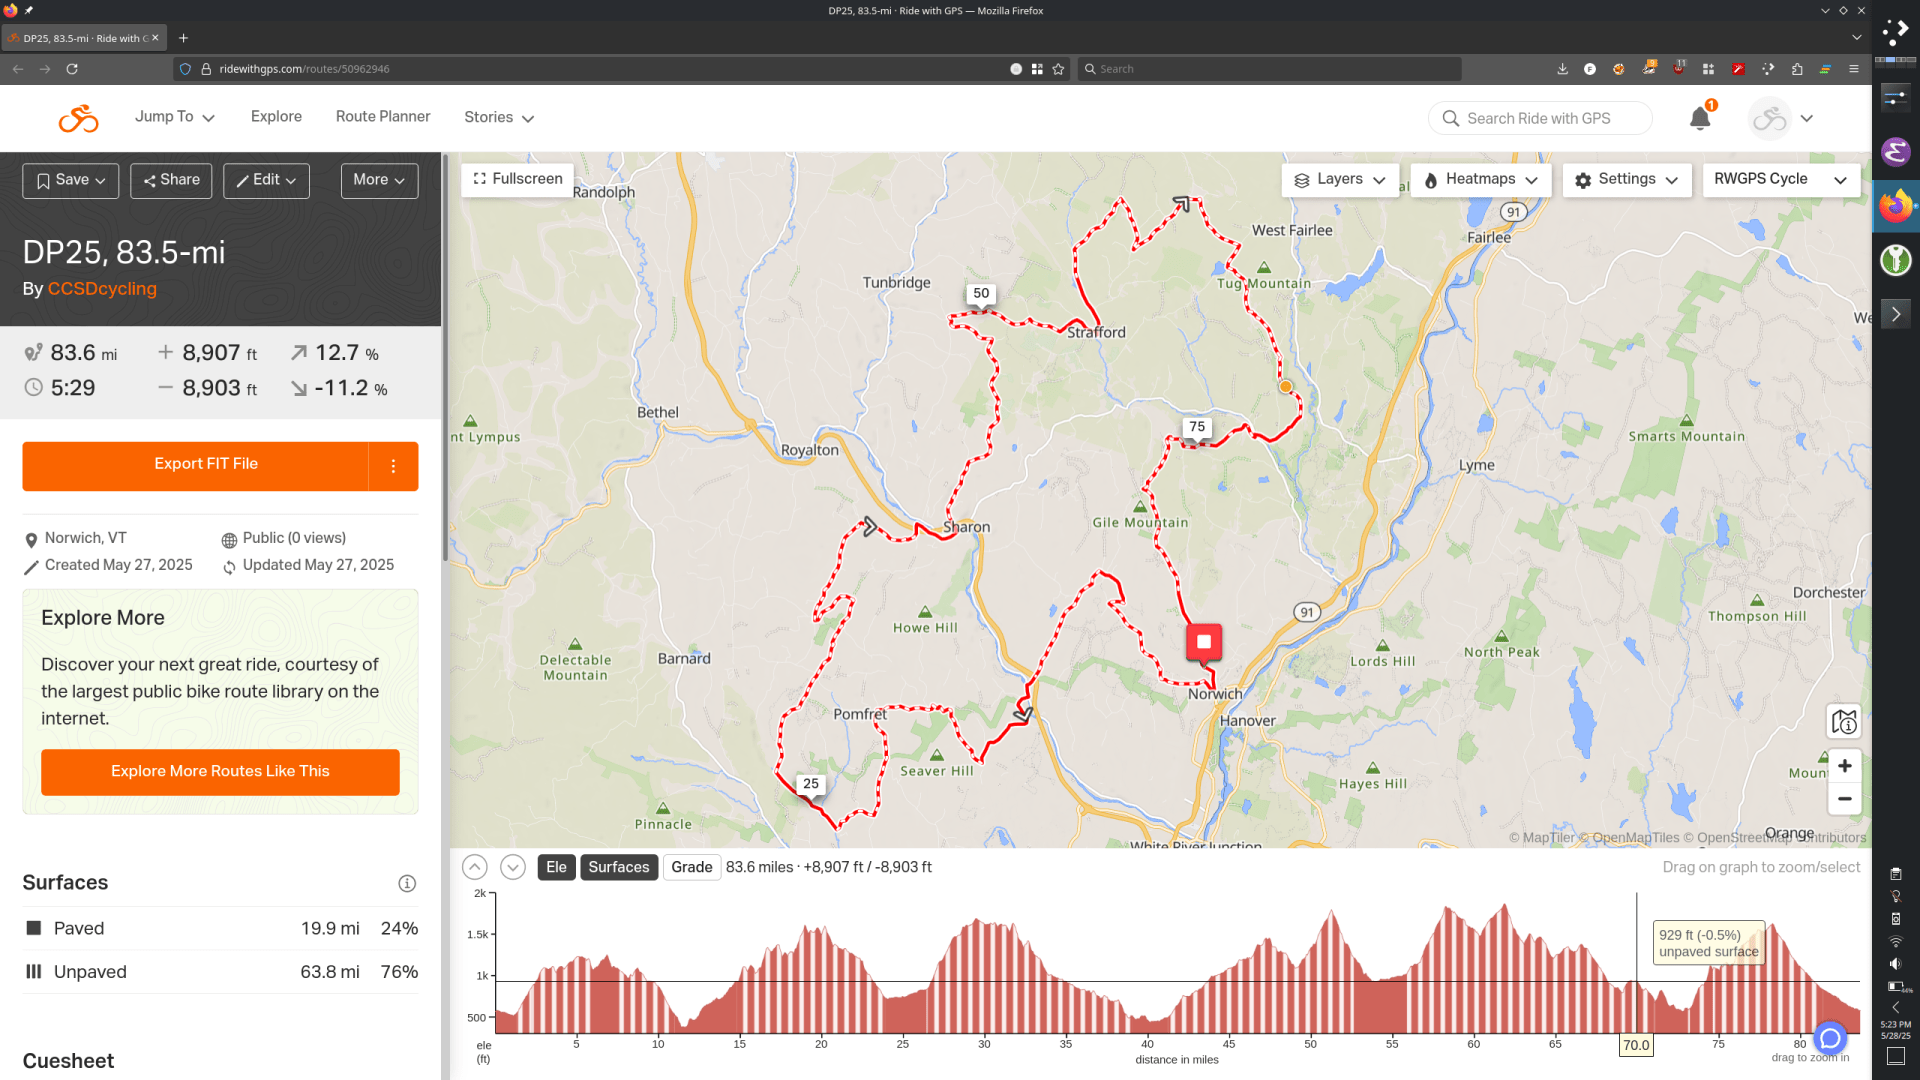The image size is (1920, 1080).
Task: Switch on Grade view for elevation profile
Action: [691, 867]
